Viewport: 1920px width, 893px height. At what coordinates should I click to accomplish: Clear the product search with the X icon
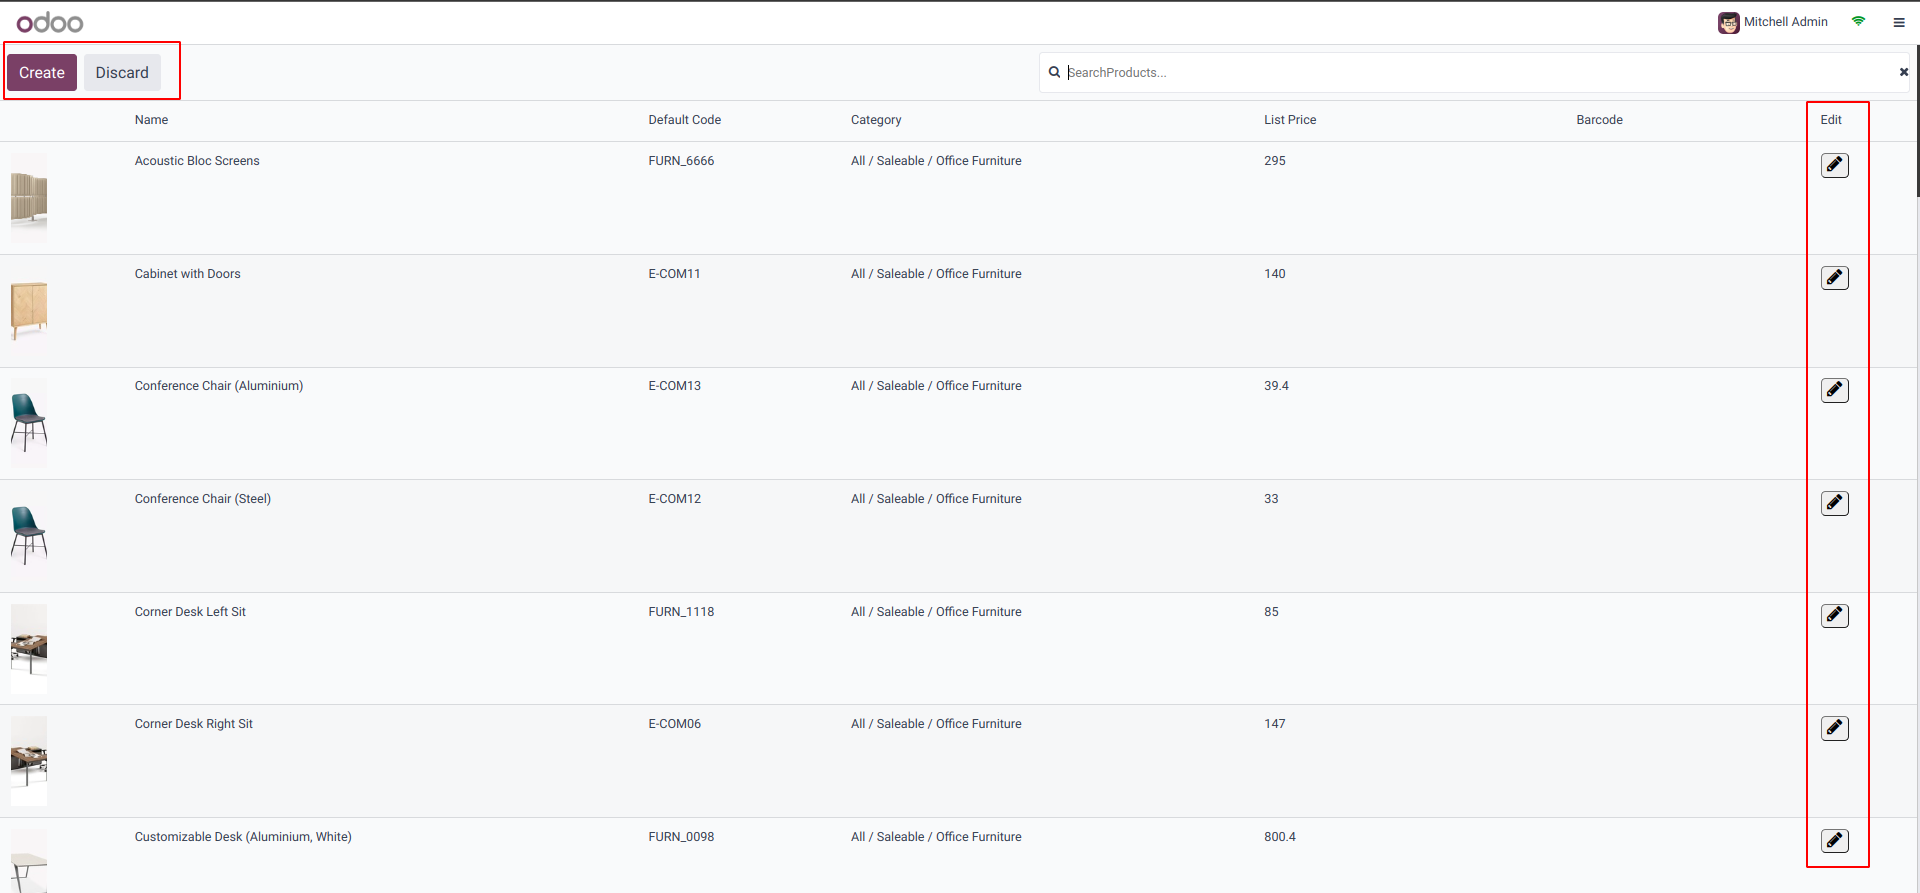pyautogui.click(x=1903, y=72)
